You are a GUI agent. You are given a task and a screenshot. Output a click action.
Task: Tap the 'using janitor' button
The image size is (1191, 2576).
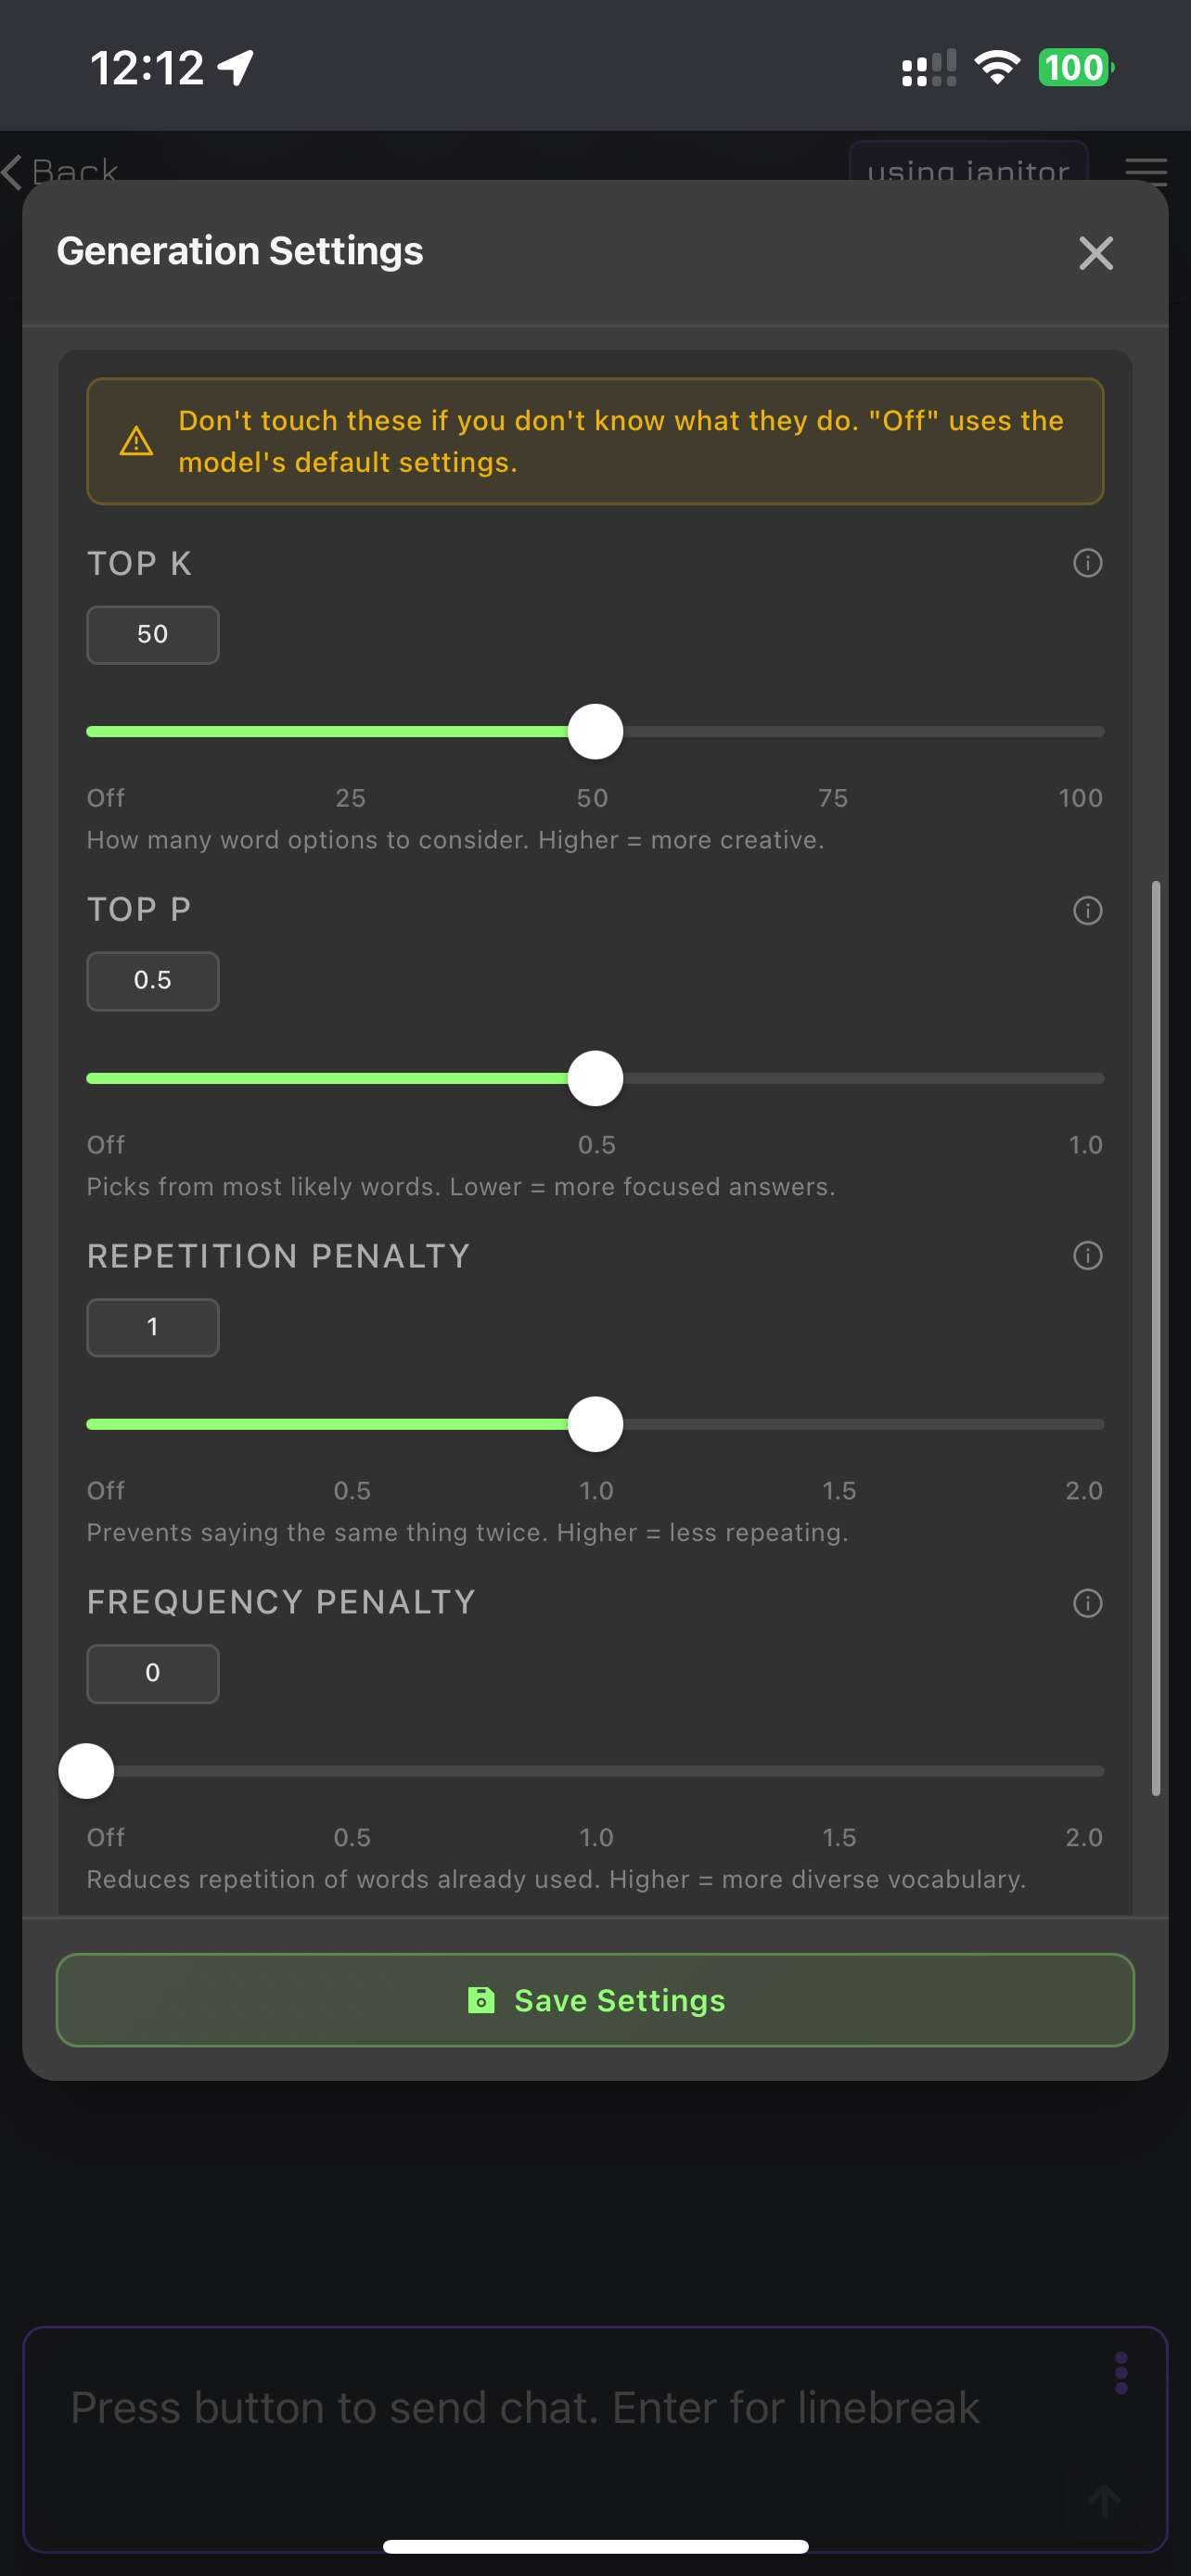click(x=967, y=166)
